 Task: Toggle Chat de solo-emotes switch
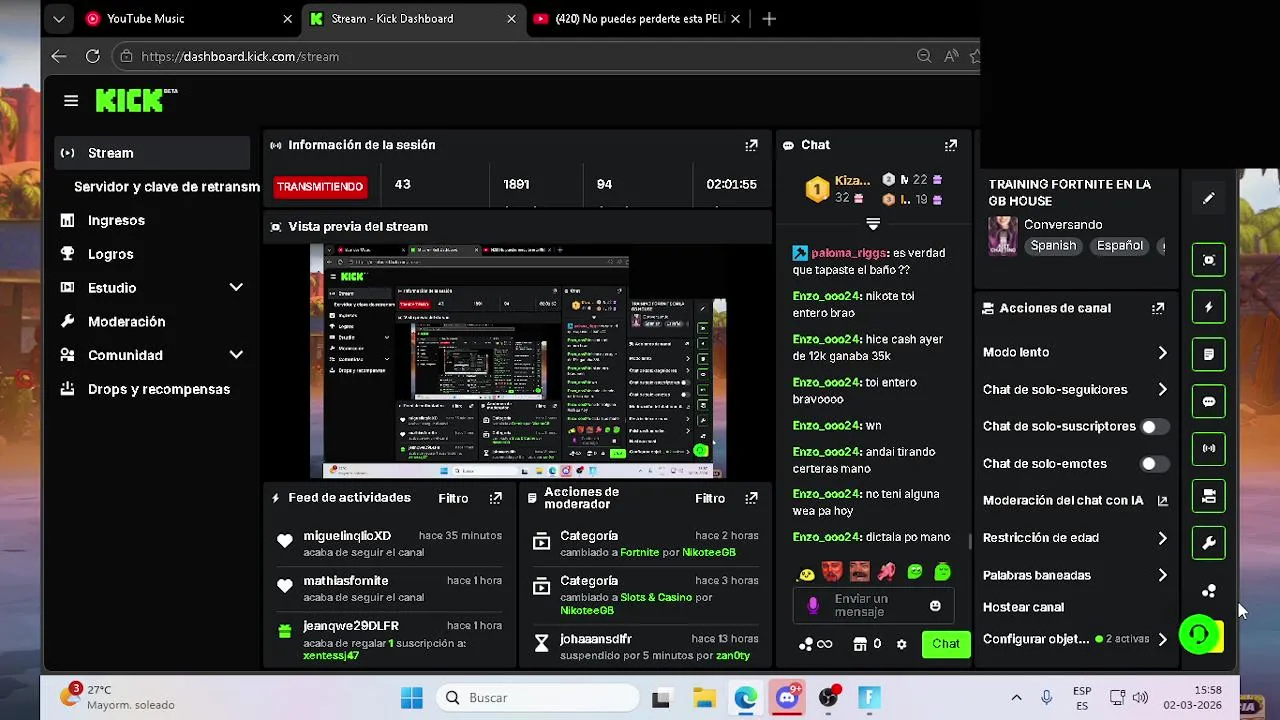(1154, 464)
